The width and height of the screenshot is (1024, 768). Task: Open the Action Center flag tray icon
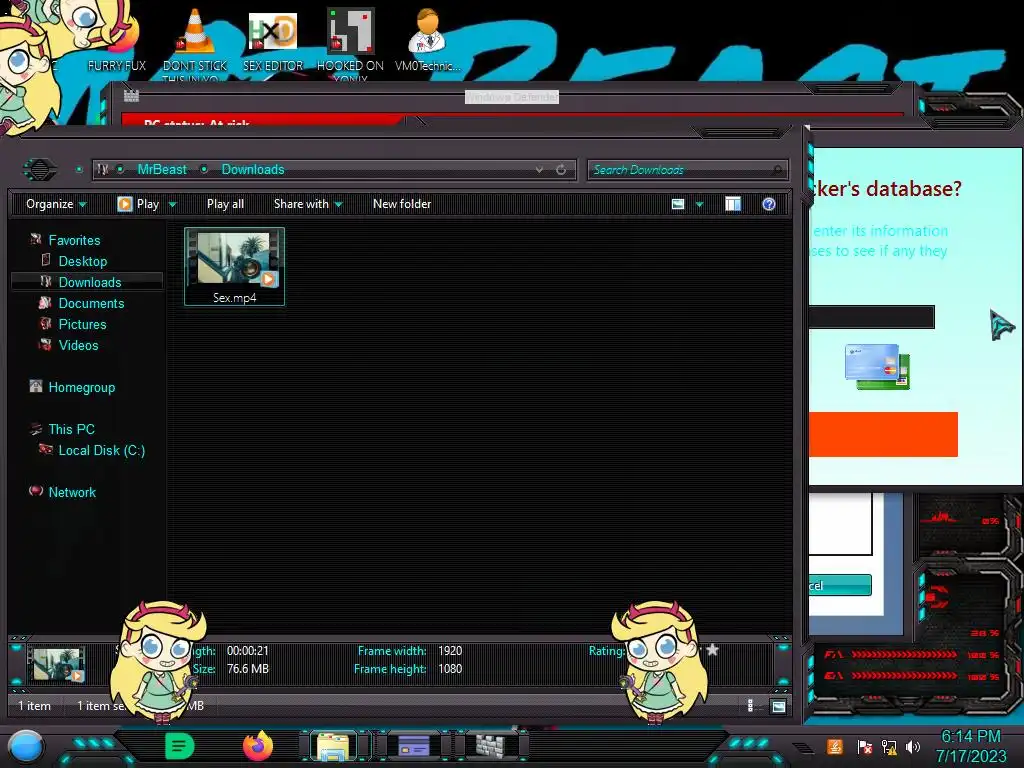point(865,747)
